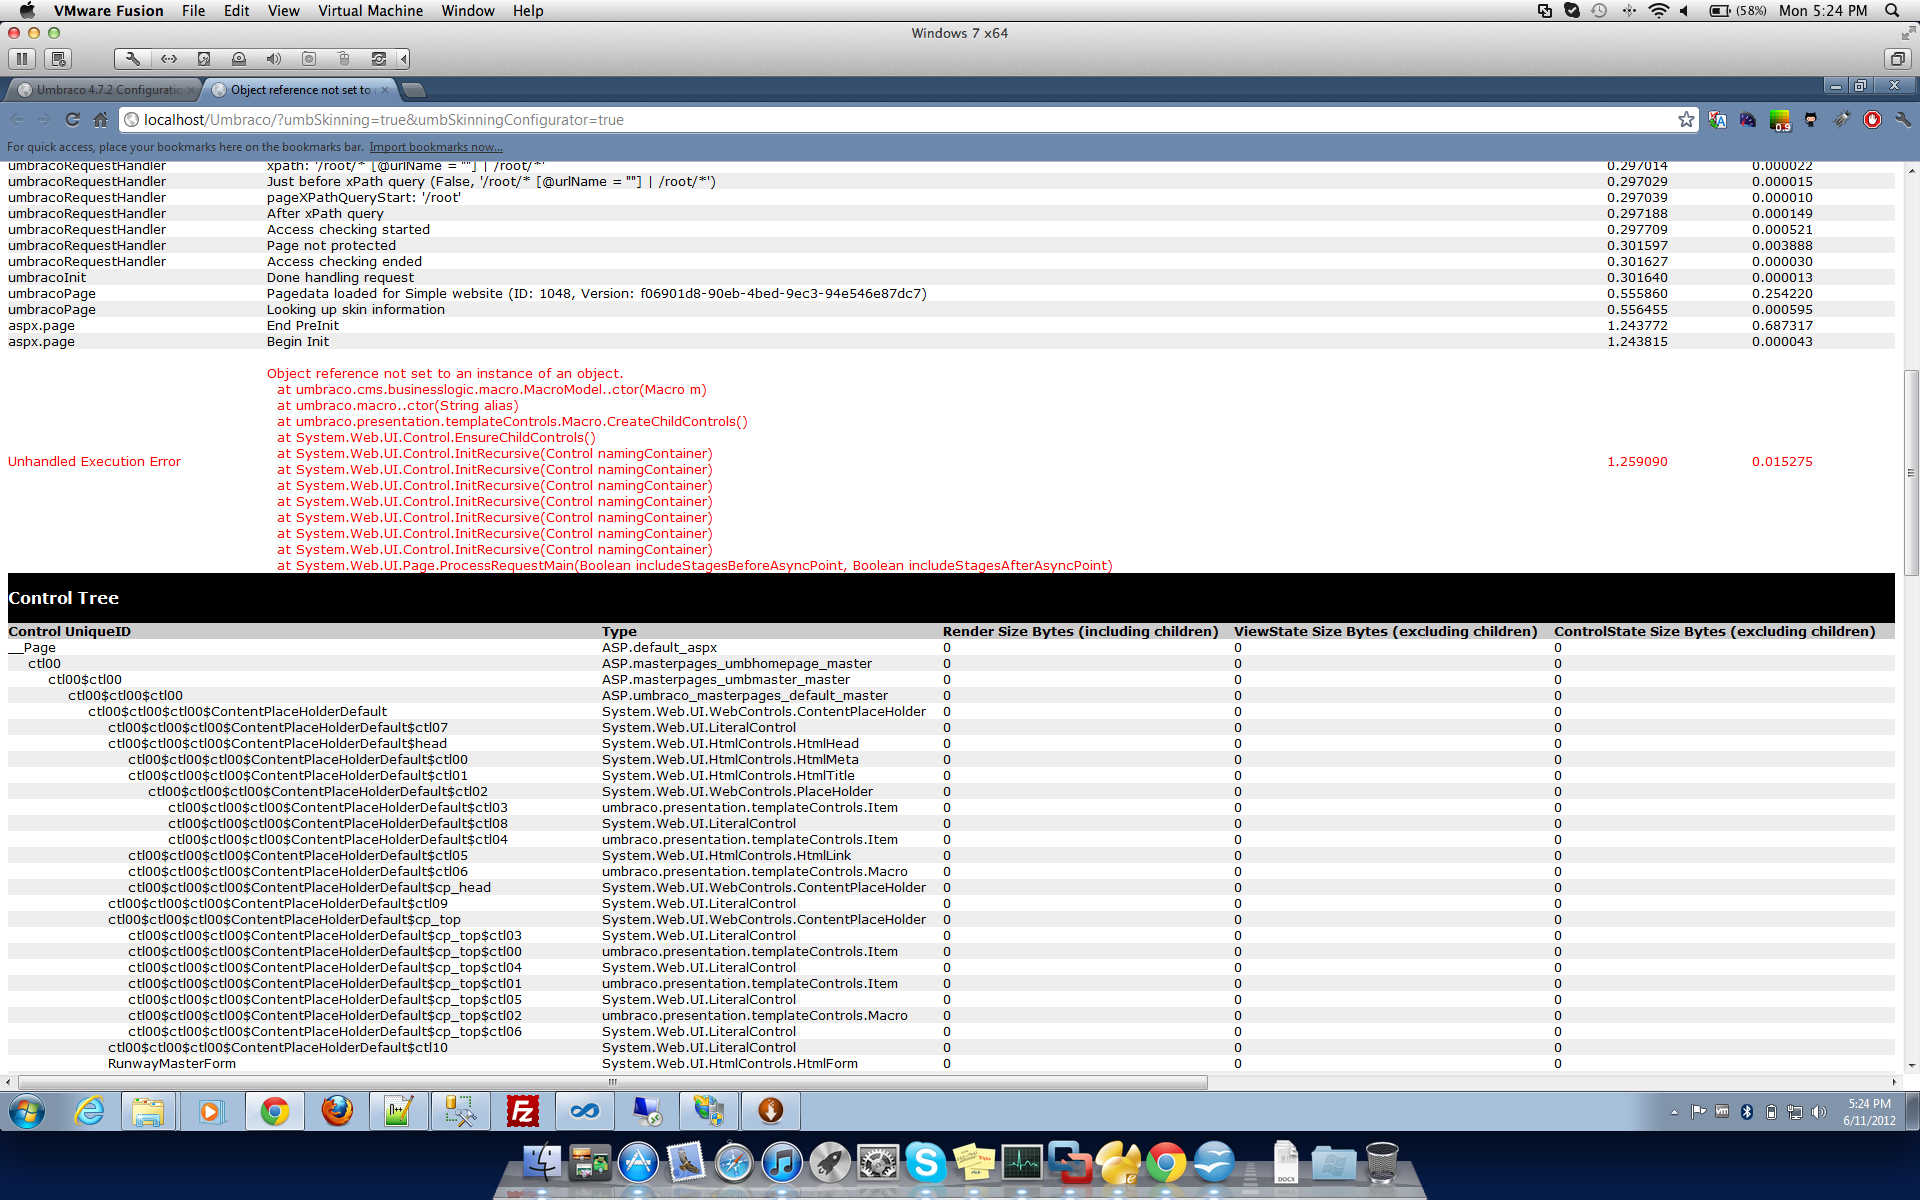Open Safari from the Mac dock

733,1163
